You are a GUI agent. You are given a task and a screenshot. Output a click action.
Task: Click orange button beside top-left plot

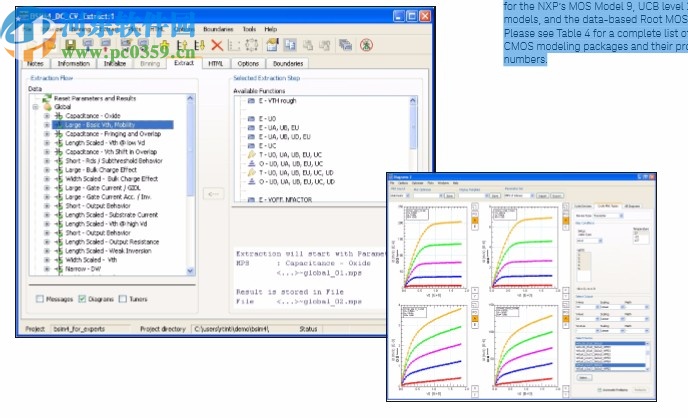coord(475,221)
